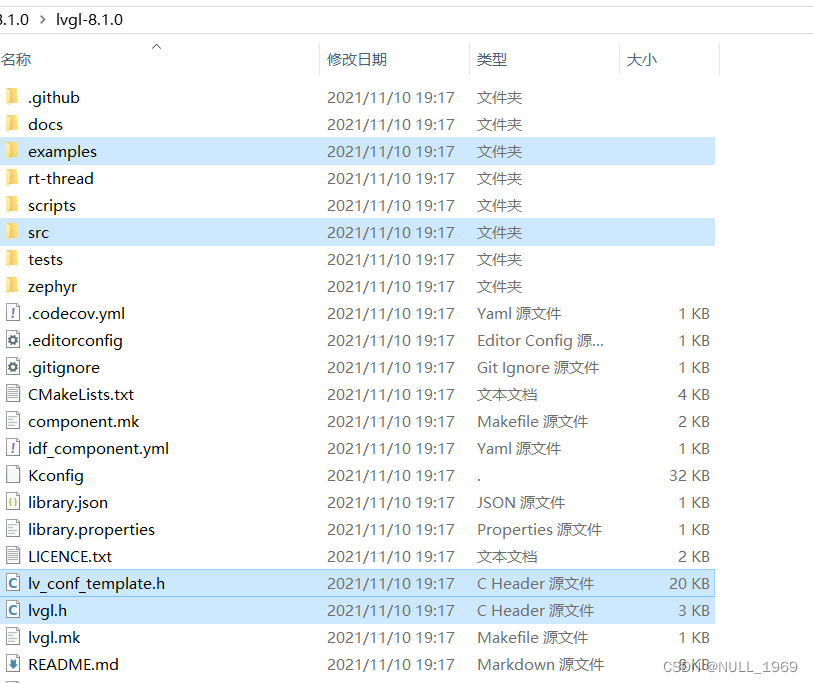Viewport: 813px width, 683px height.
Task: Click the lvgl.mk file icon
Action: (13, 637)
